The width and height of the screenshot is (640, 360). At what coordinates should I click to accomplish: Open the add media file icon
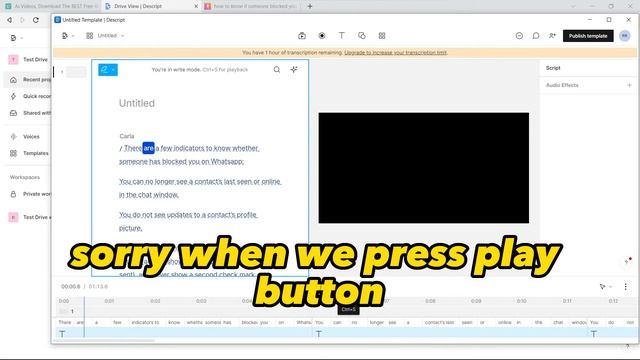click(302, 36)
